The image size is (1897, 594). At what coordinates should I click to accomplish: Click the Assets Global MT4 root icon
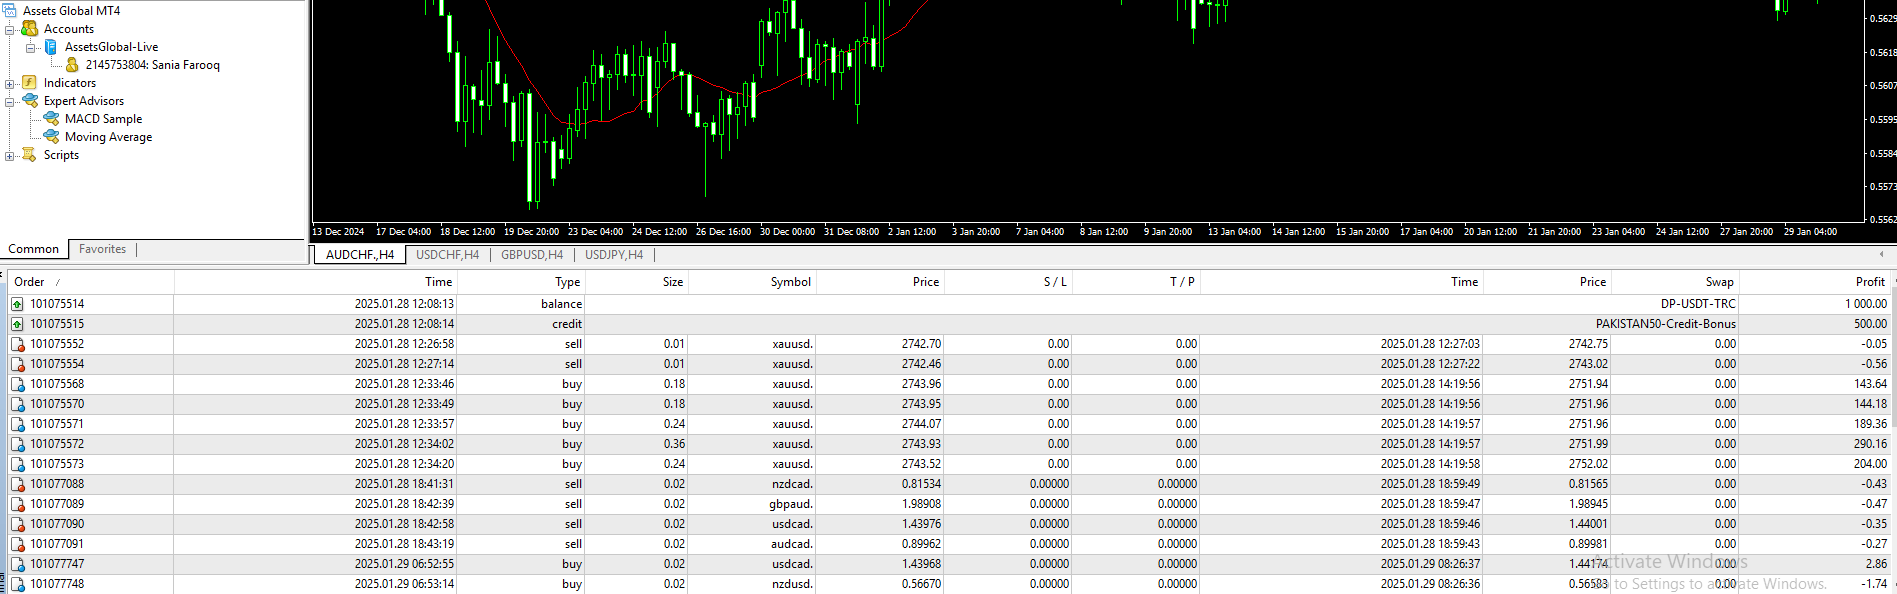10,11
